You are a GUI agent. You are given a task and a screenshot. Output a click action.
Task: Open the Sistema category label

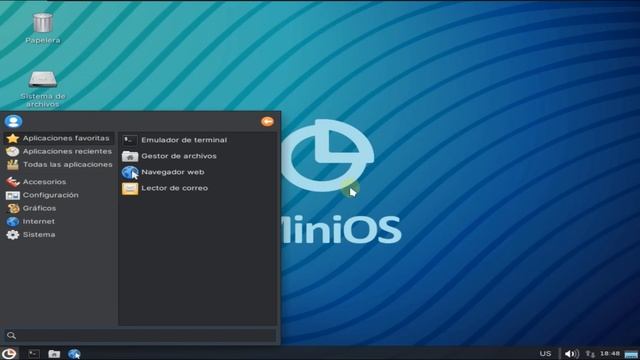(x=39, y=235)
